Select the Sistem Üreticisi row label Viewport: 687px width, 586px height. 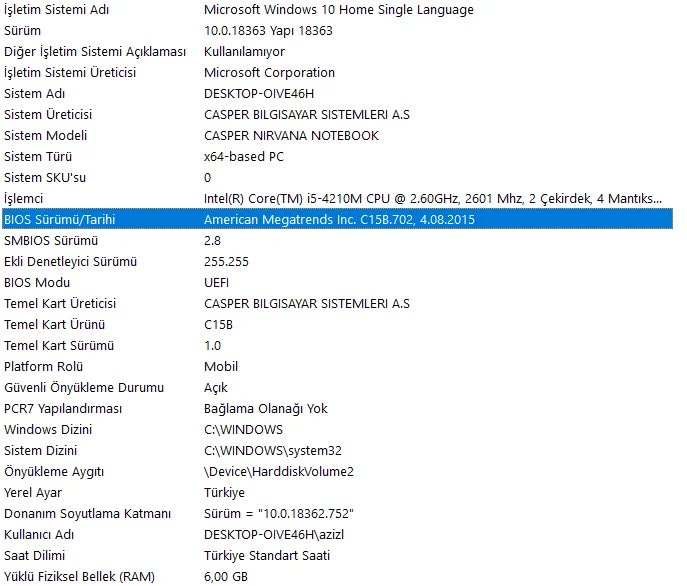pyautogui.click(x=48, y=115)
